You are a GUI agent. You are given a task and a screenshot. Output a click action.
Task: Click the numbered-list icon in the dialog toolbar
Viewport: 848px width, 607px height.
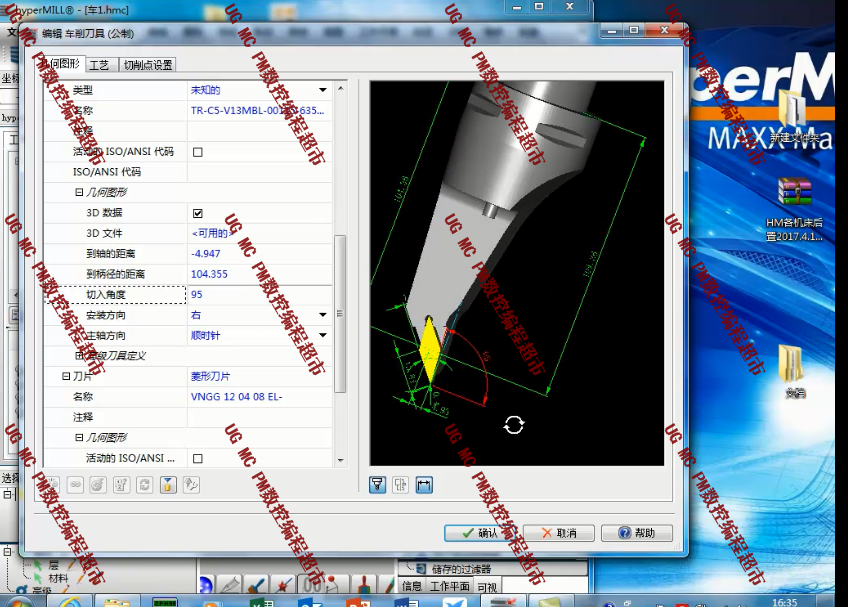pyautogui.click(x=121, y=484)
